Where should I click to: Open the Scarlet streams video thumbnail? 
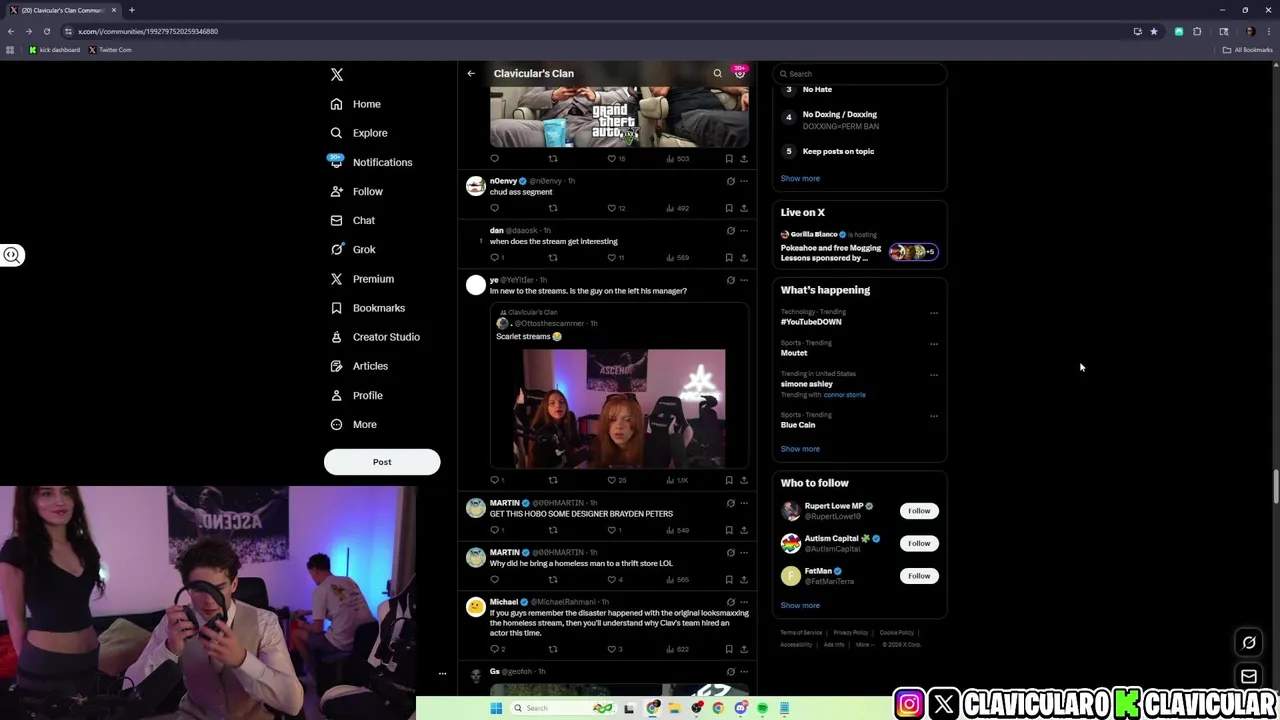(619, 408)
